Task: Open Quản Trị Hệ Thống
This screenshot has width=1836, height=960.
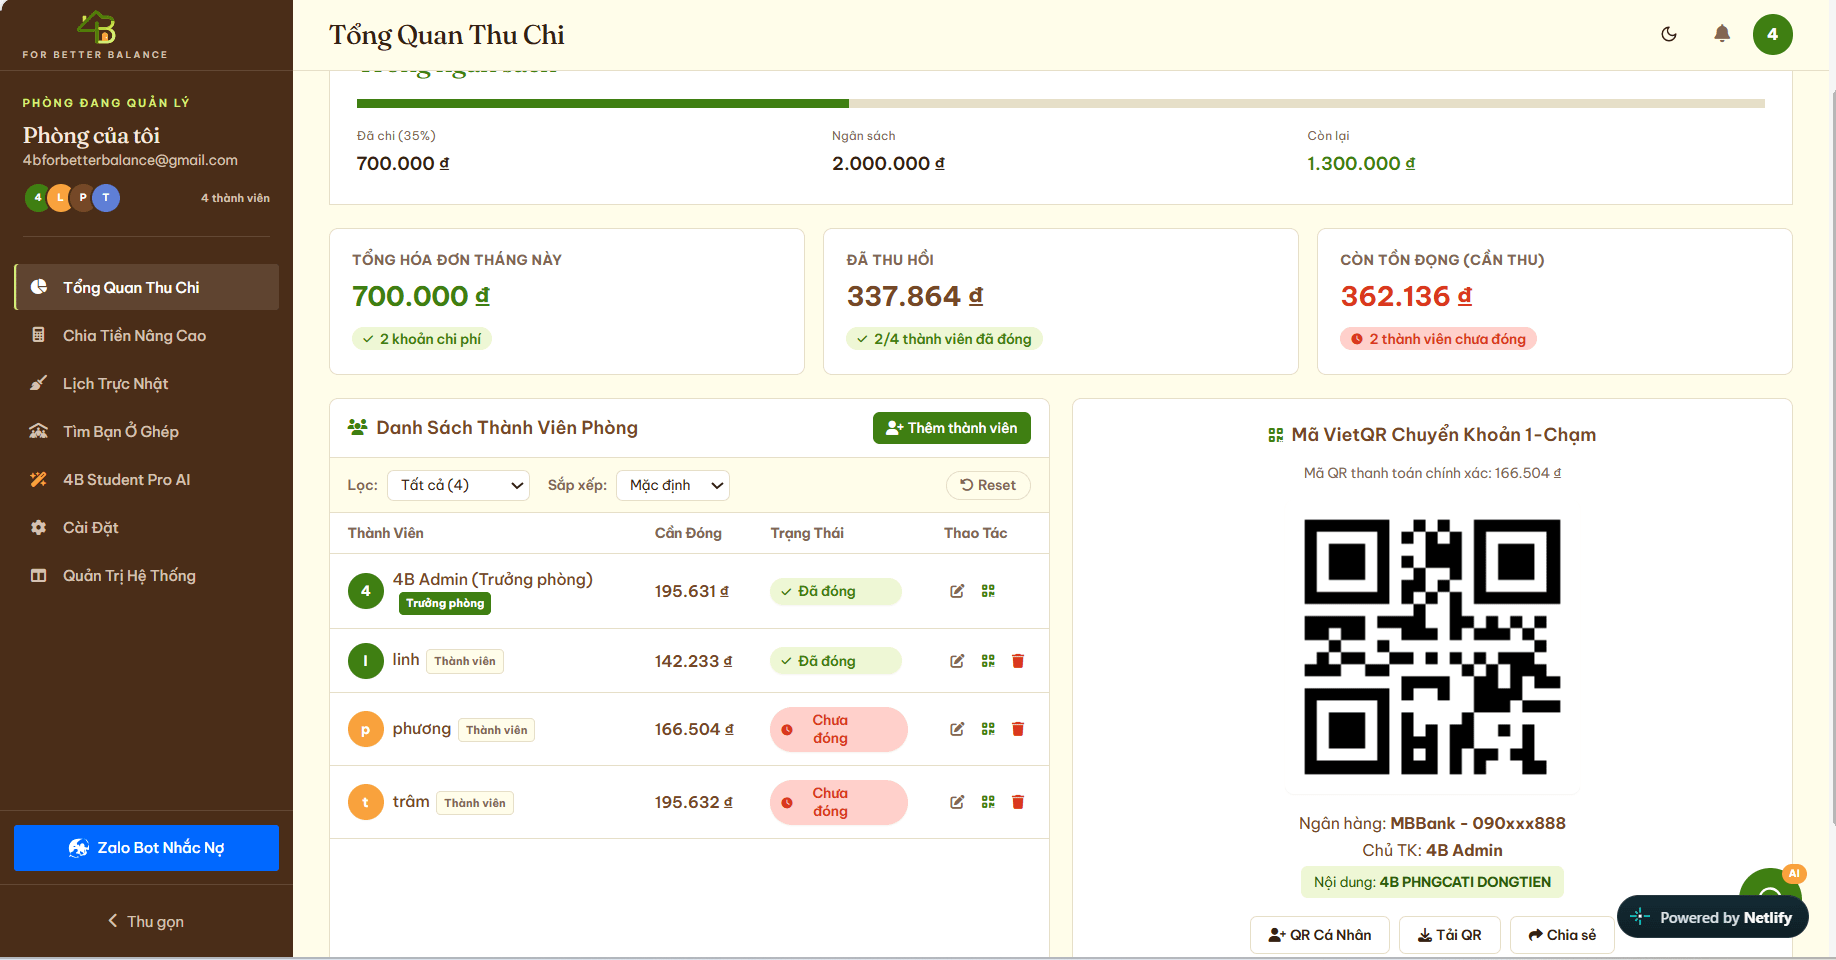Action: coord(146,575)
